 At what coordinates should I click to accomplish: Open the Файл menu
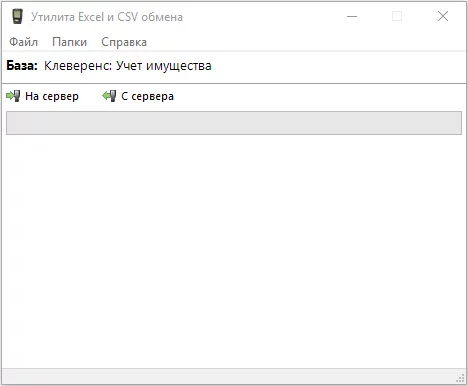[x=23, y=42]
